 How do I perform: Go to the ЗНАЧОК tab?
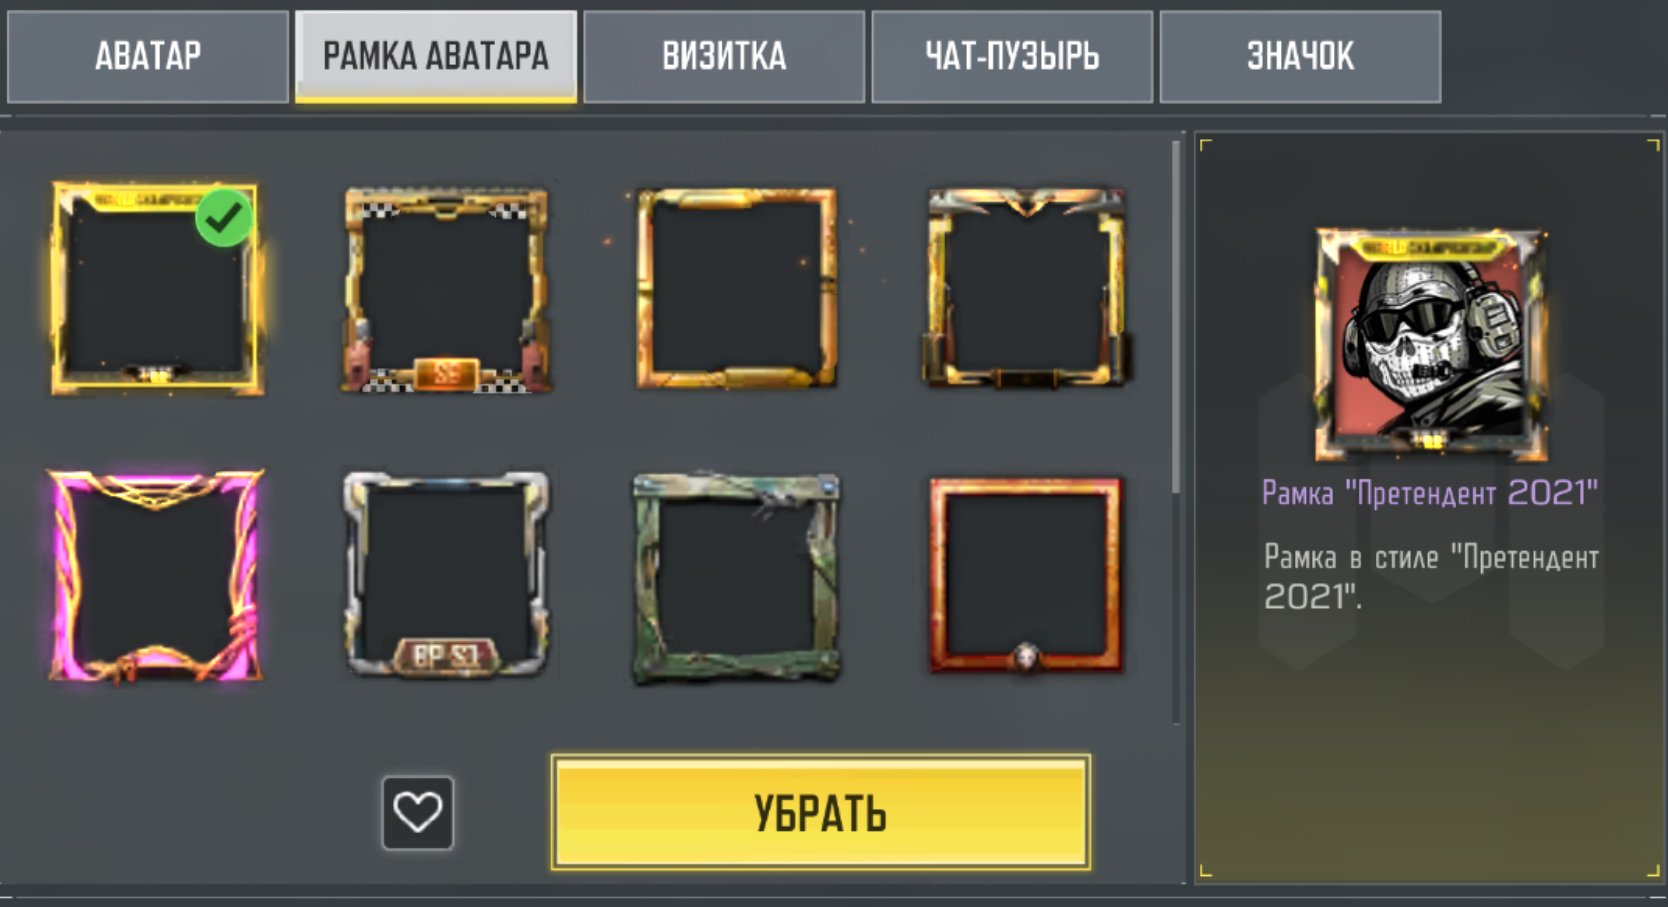tap(1300, 56)
